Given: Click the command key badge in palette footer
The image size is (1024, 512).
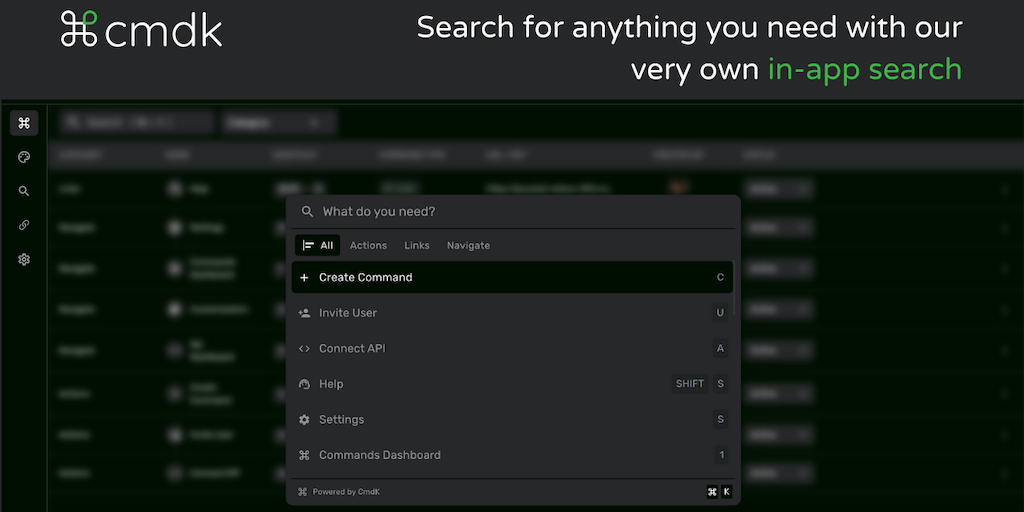Looking at the screenshot, I should [712, 492].
